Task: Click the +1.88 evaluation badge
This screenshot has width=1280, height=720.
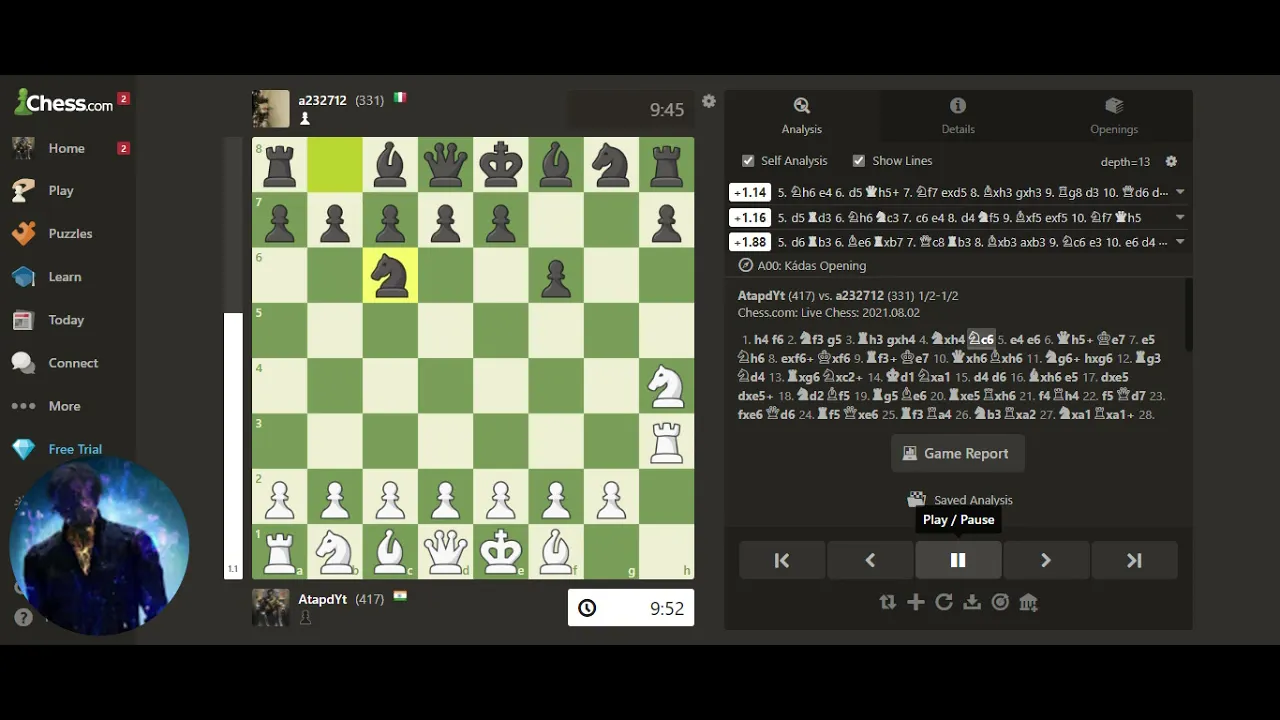Action: [749, 242]
